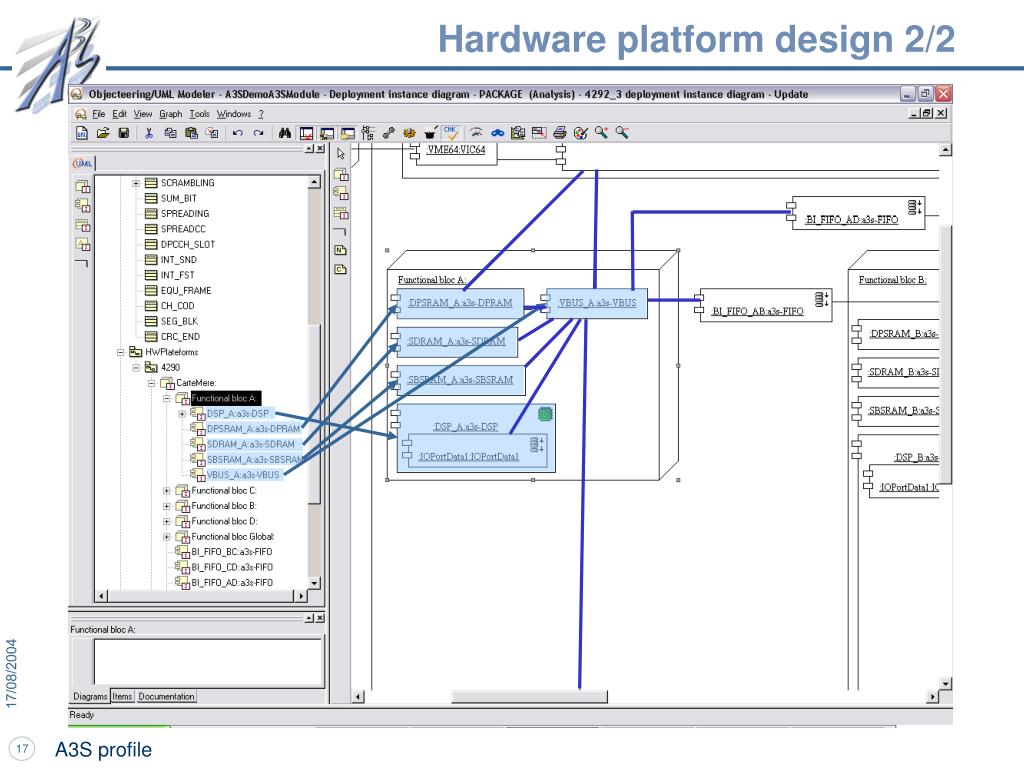This screenshot has height=768, width=1024.
Task: Collapse the Functional bloc A node
Action: coord(167,398)
